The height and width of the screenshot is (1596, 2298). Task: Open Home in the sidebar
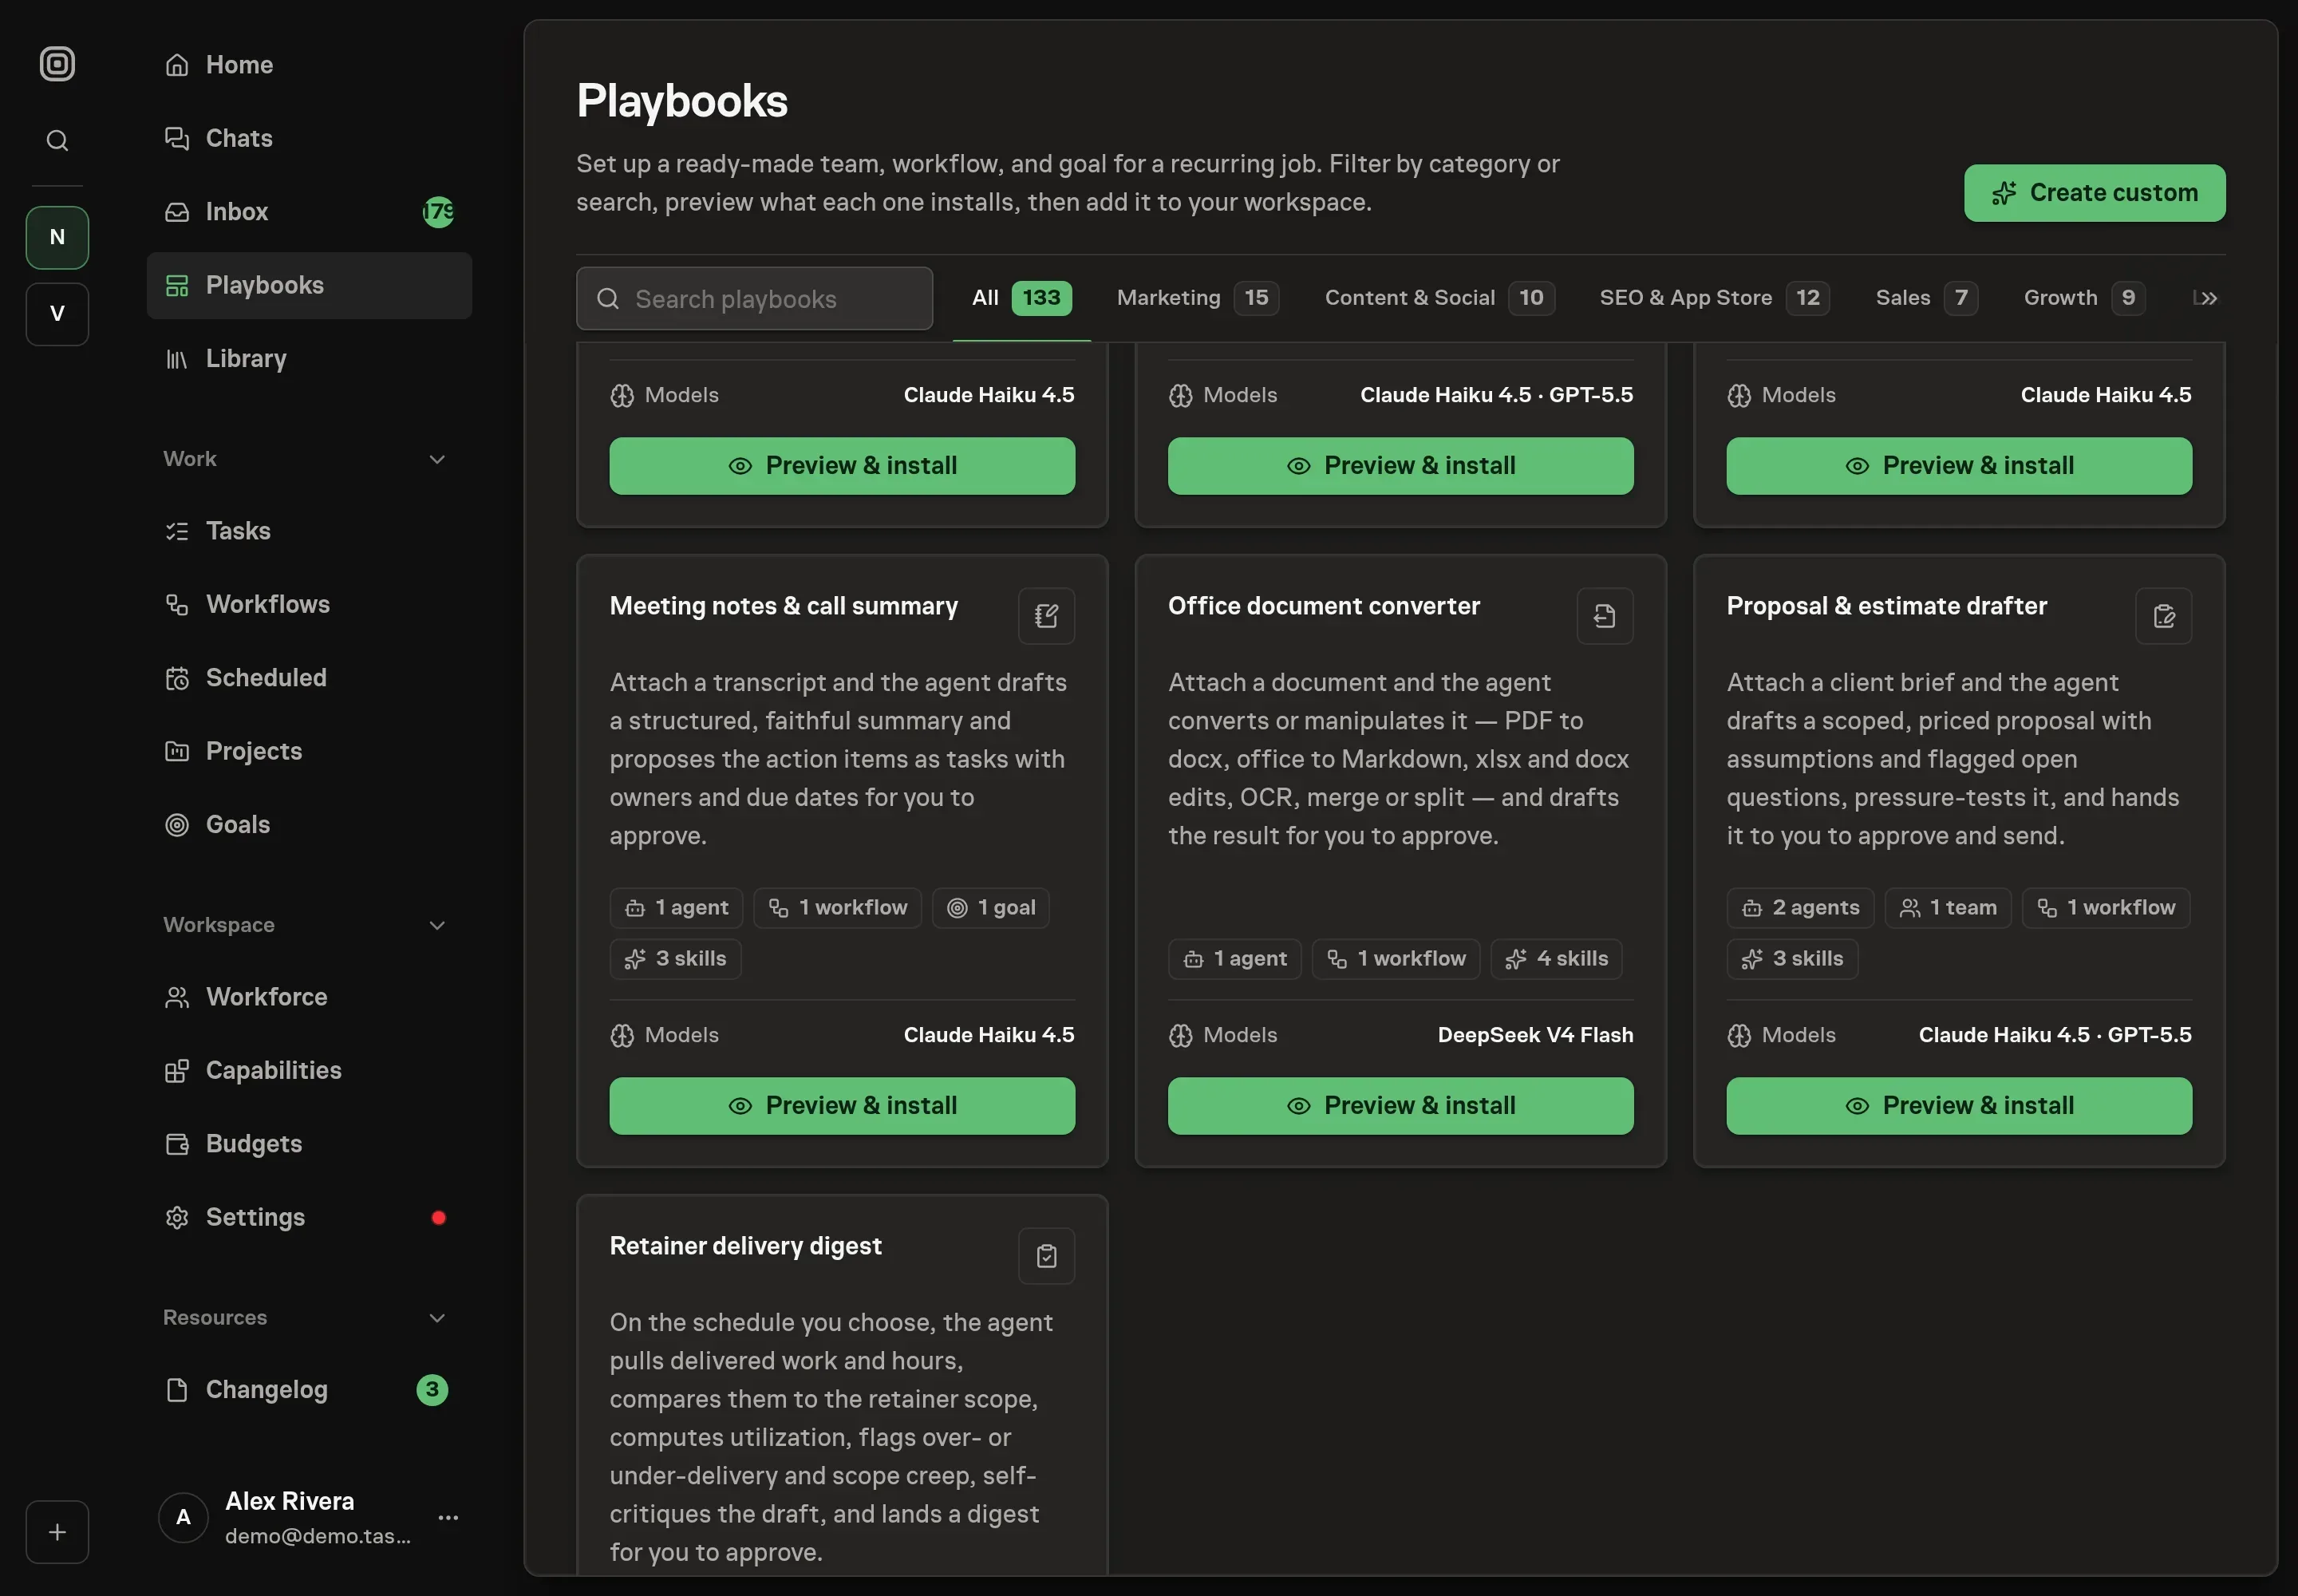[309, 65]
